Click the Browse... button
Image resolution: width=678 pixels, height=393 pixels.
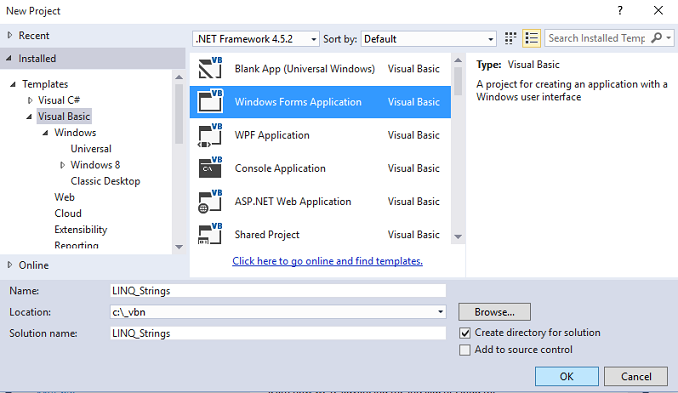pos(494,312)
